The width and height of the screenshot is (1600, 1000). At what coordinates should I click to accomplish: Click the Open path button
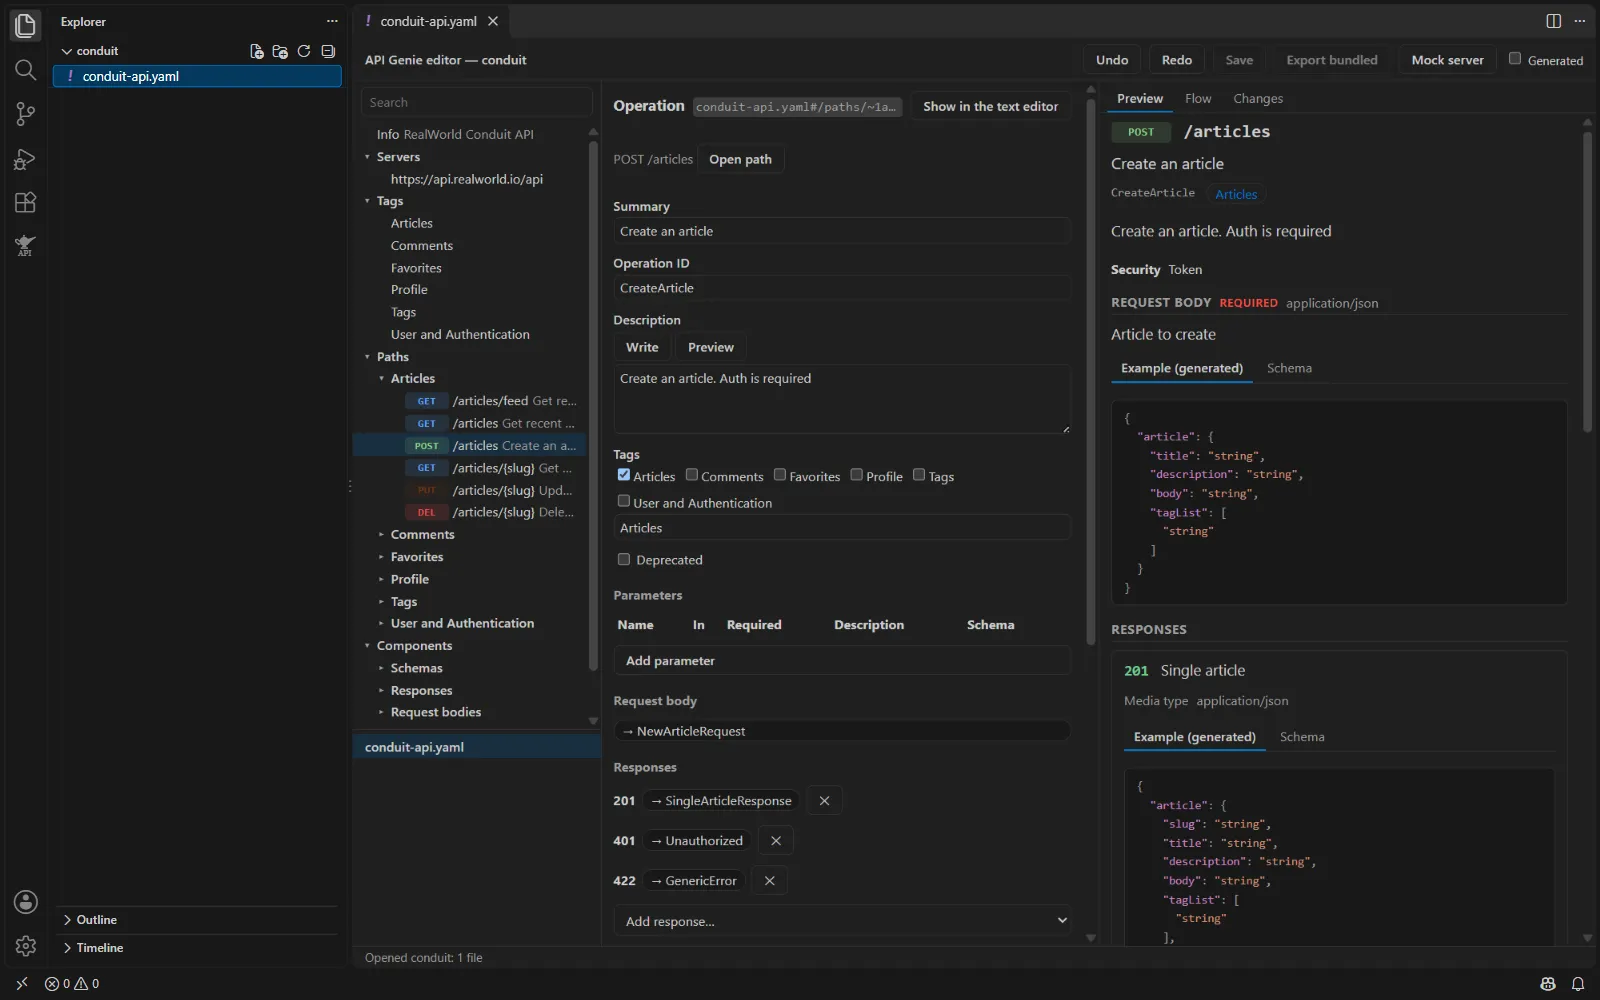(x=740, y=159)
